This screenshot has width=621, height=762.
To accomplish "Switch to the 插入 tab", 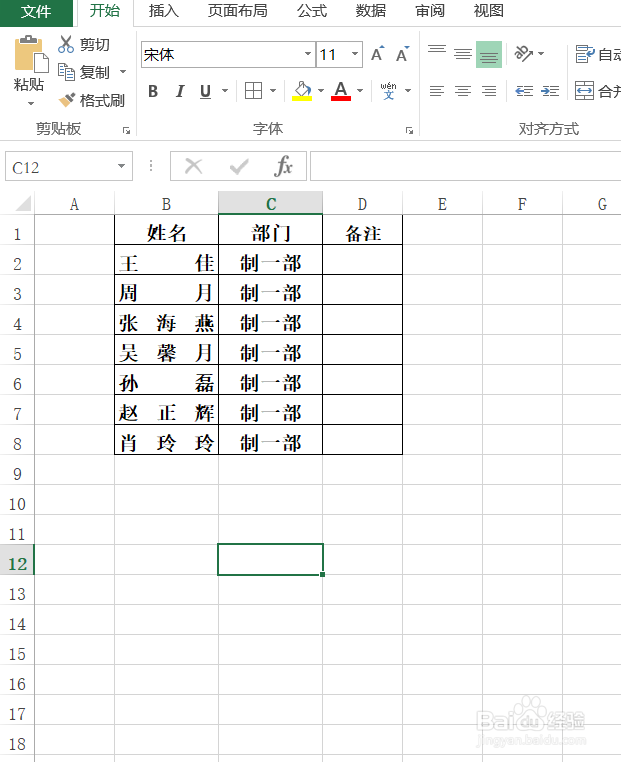I will pyautogui.click(x=164, y=11).
